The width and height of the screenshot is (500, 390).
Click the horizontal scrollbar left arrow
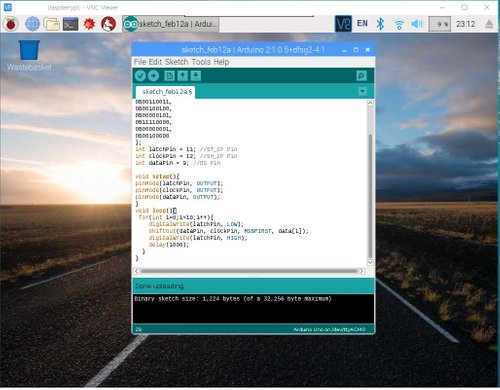[137, 271]
